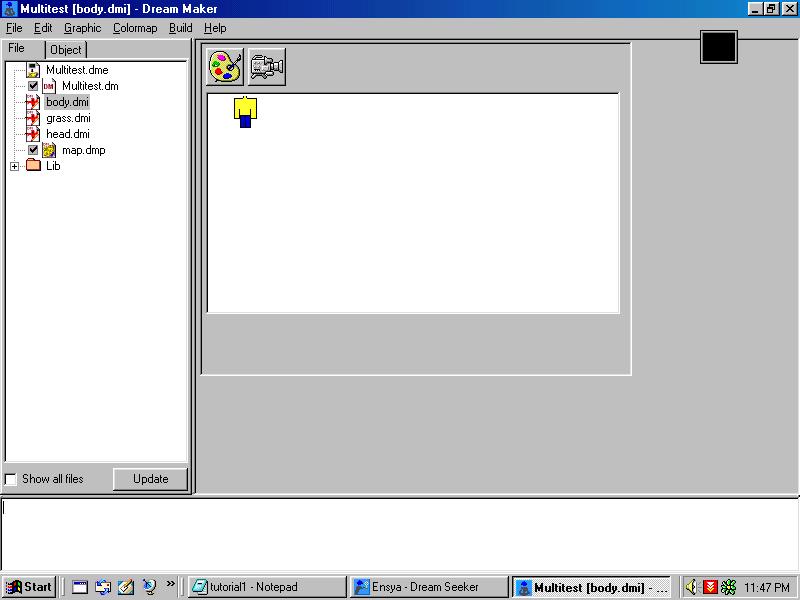Click the map.dmp map file icon
The height and width of the screenshot is (600, 800).
click(50, 150)
